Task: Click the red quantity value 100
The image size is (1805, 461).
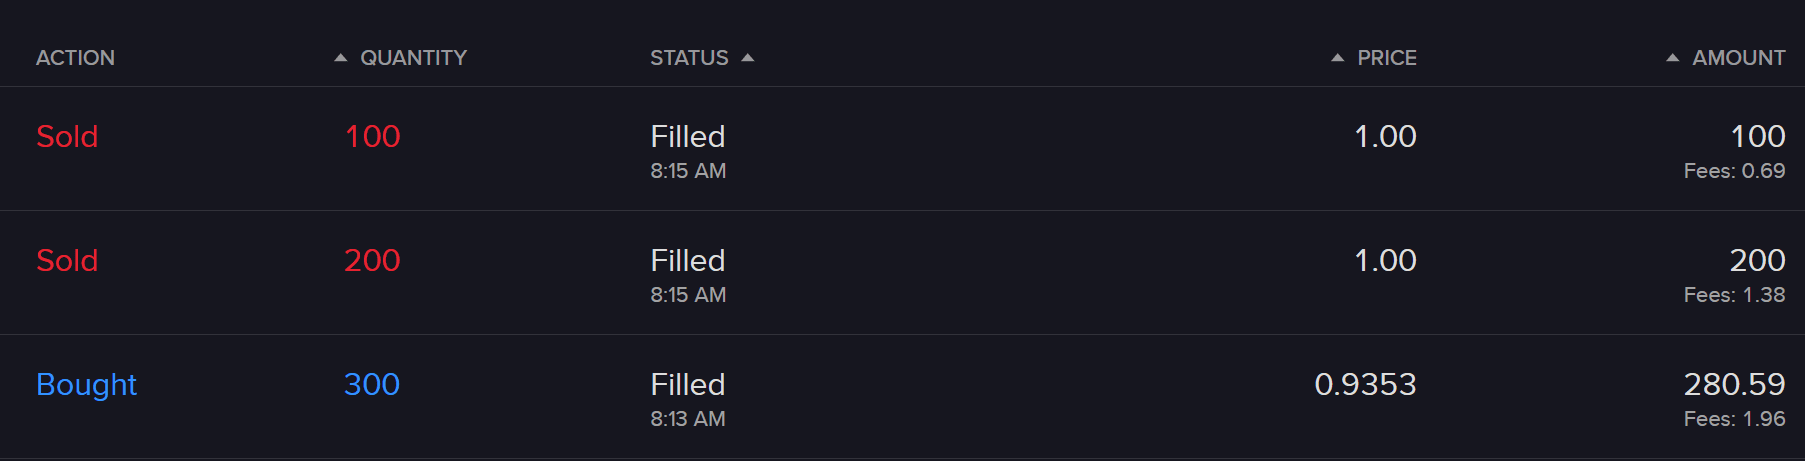Action: pos(372,136)
